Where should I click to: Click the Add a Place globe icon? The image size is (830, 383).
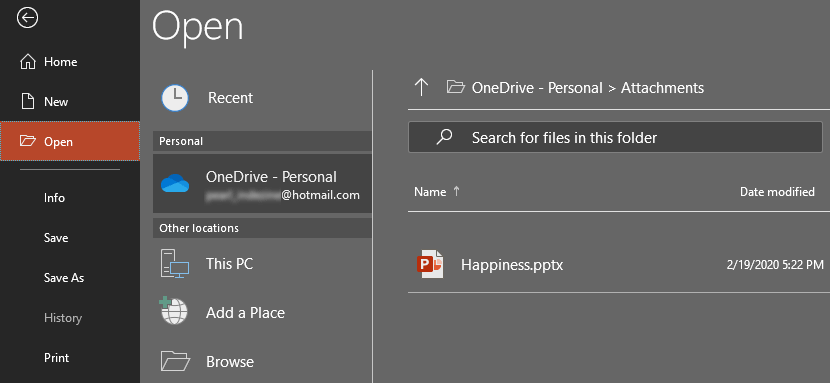pos(174,312)
